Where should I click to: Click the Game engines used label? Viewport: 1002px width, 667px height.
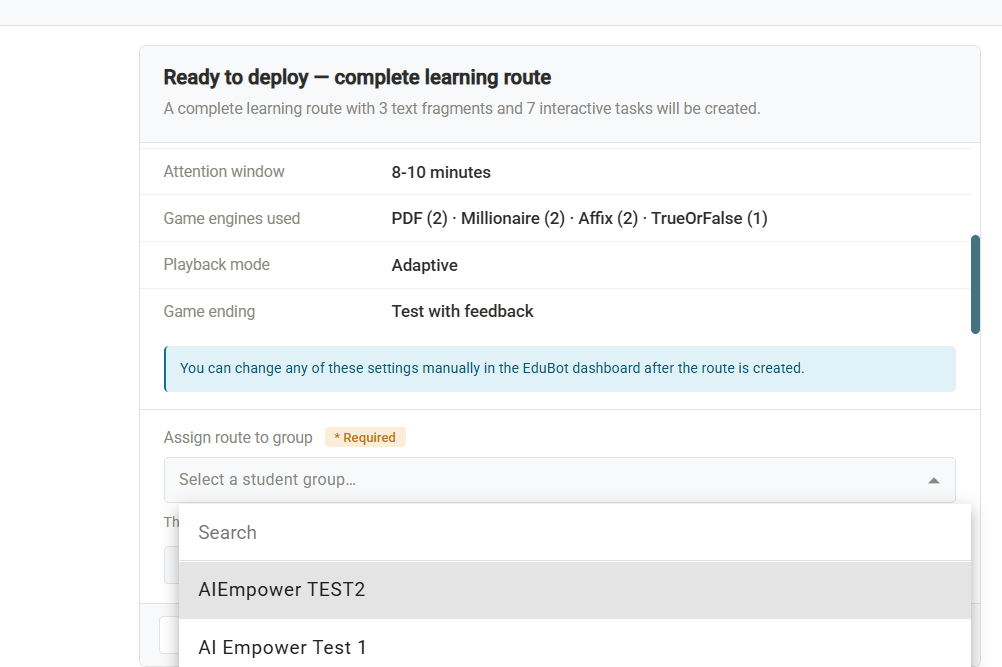tap(231, 218)
